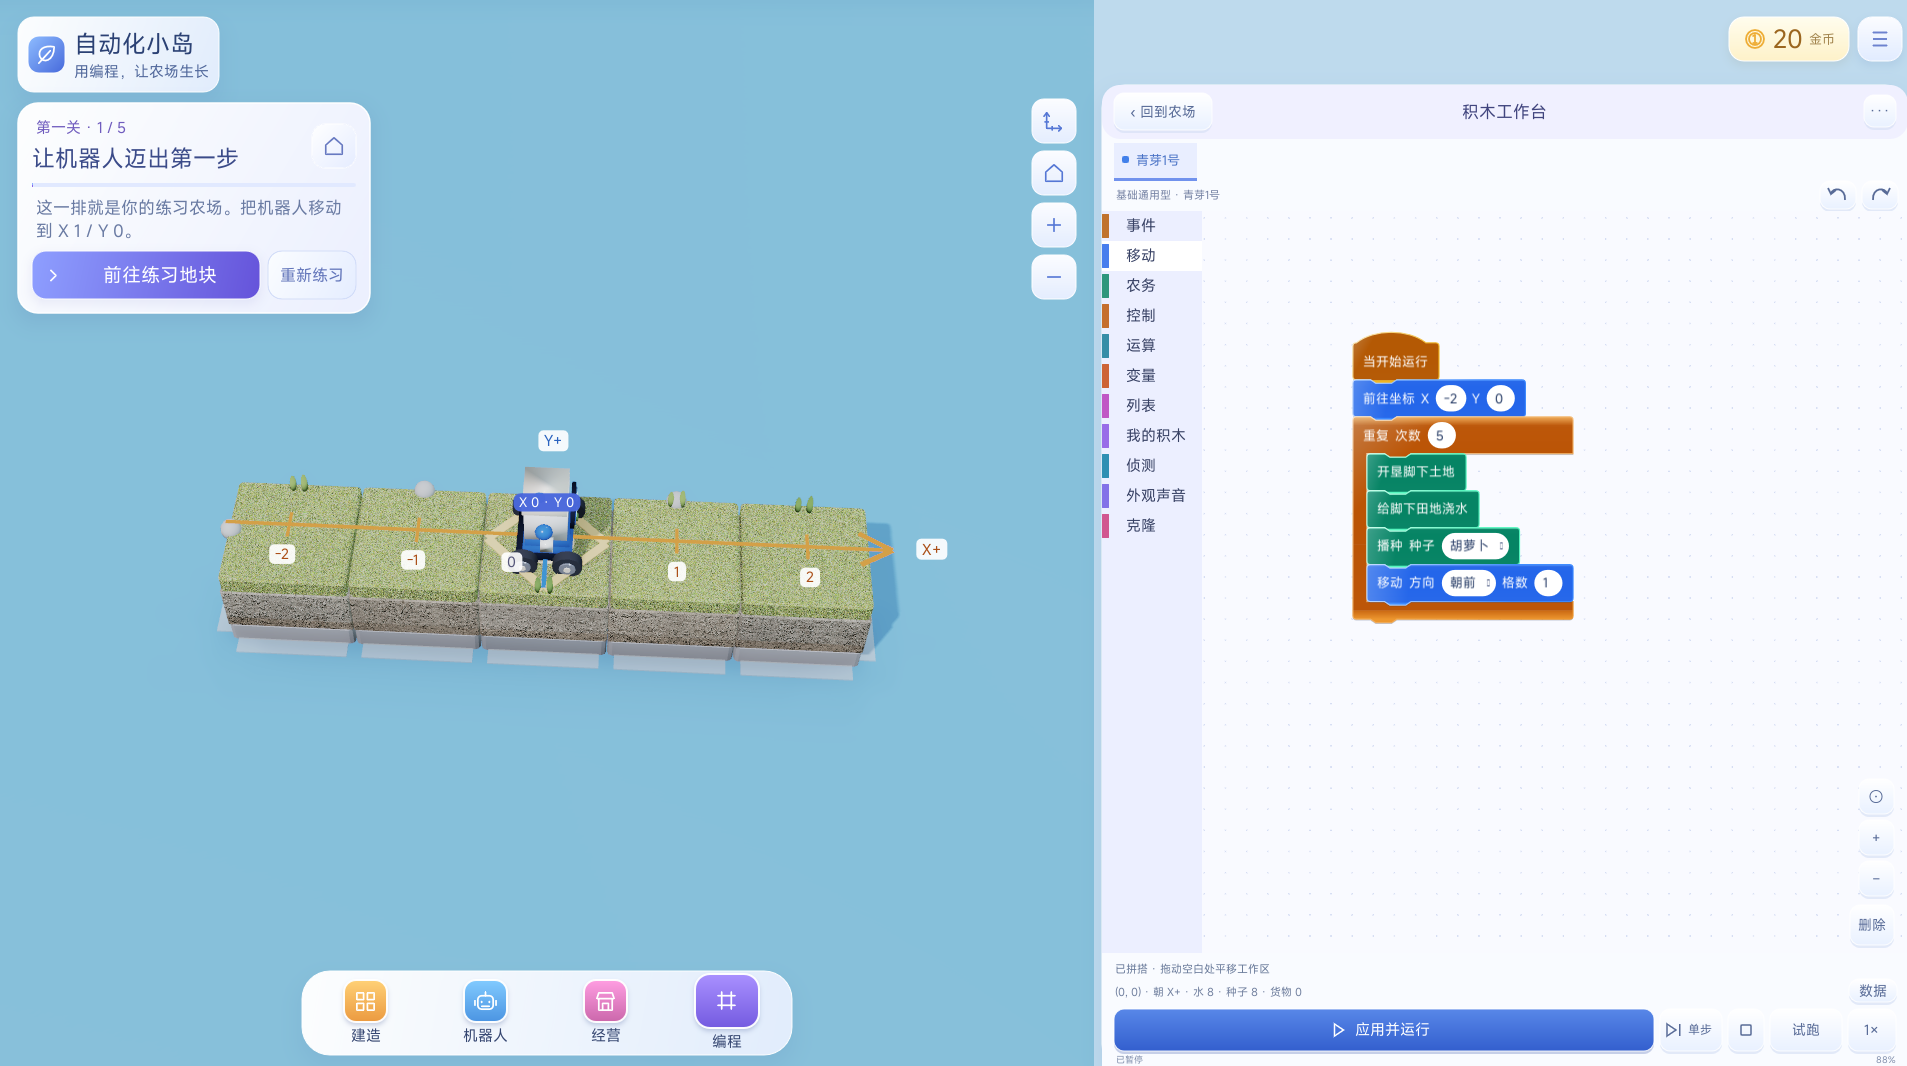This screenshot has width=1907, height=1066.
Task: Undo the last block edit
Action: [1837, 194]
